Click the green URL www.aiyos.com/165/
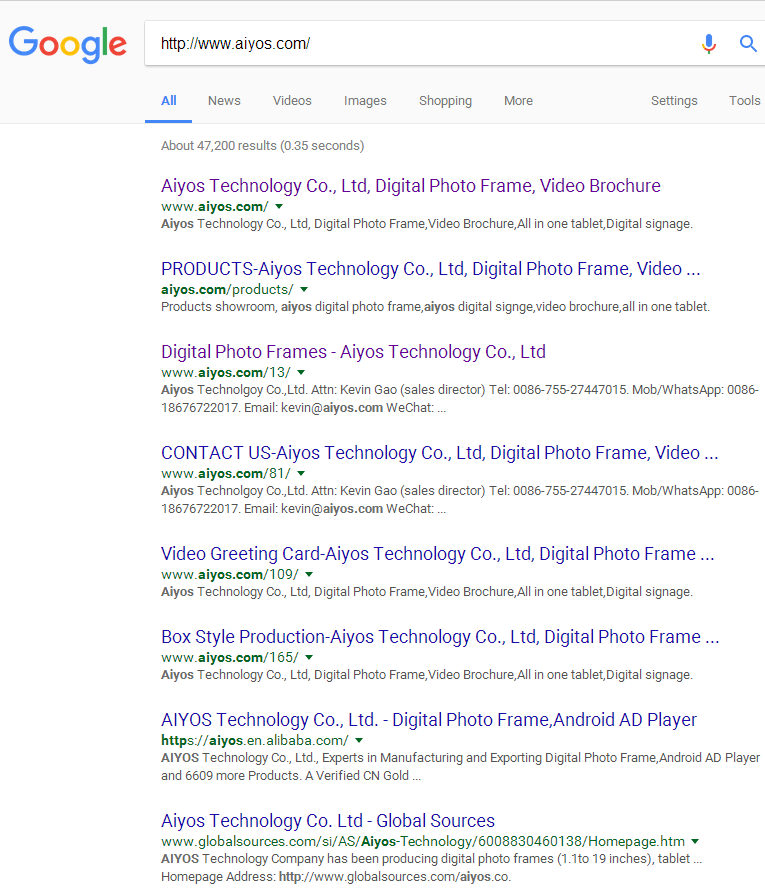The width and height of the screenshot is (765, 891). pyautogui.click(x=230, y=658)
